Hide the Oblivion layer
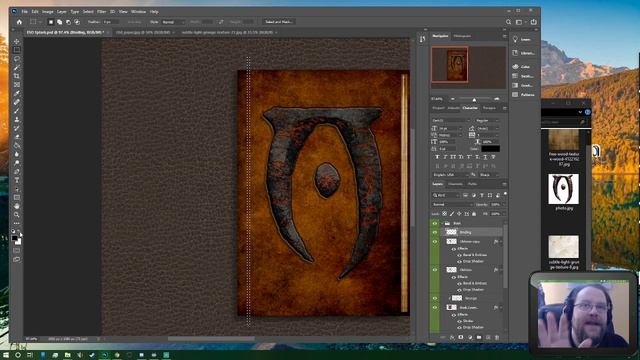This screenshot has width=640, height=360. (435, 270)
